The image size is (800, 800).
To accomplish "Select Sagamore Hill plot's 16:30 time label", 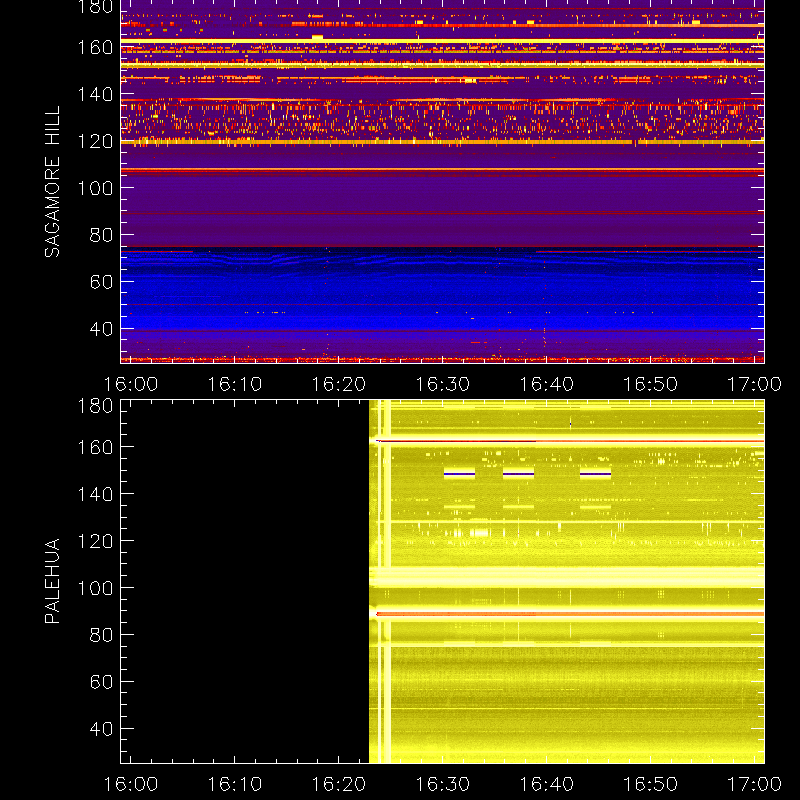I will coord(443,384).
